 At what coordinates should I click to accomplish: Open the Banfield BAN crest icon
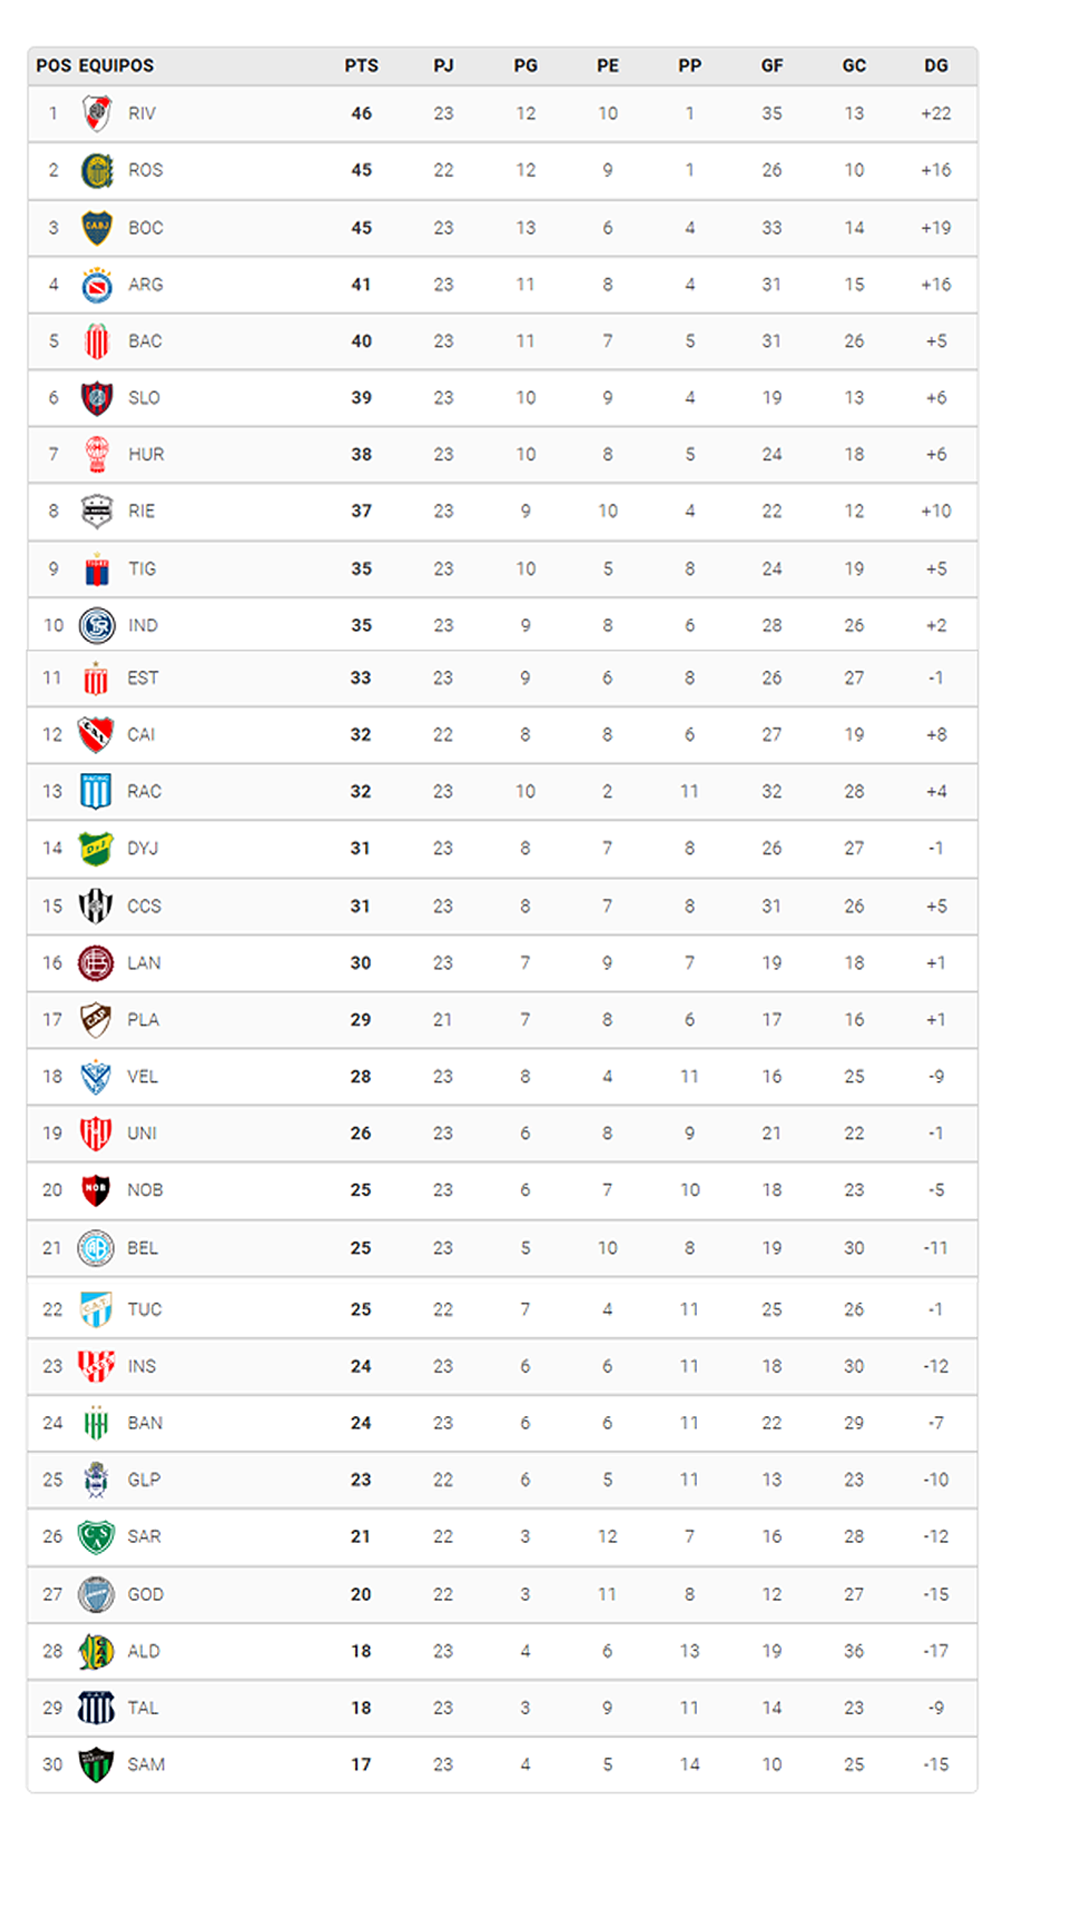[96, 1423]
